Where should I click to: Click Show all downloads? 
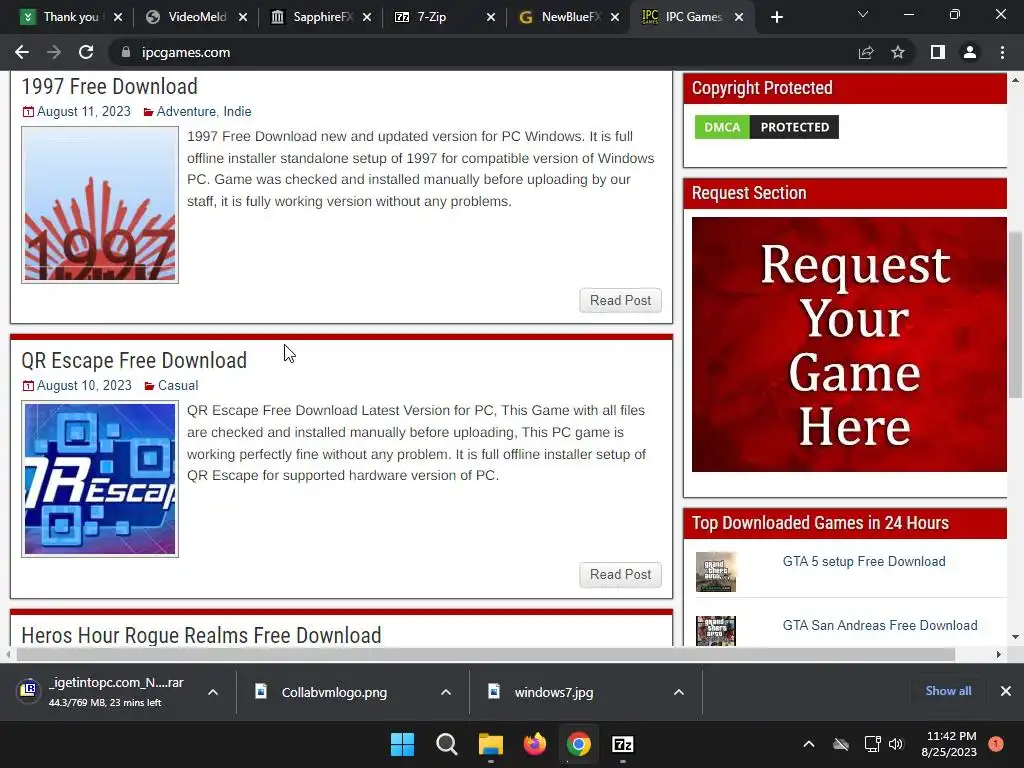pyautogui.click(x=948, y=691)
